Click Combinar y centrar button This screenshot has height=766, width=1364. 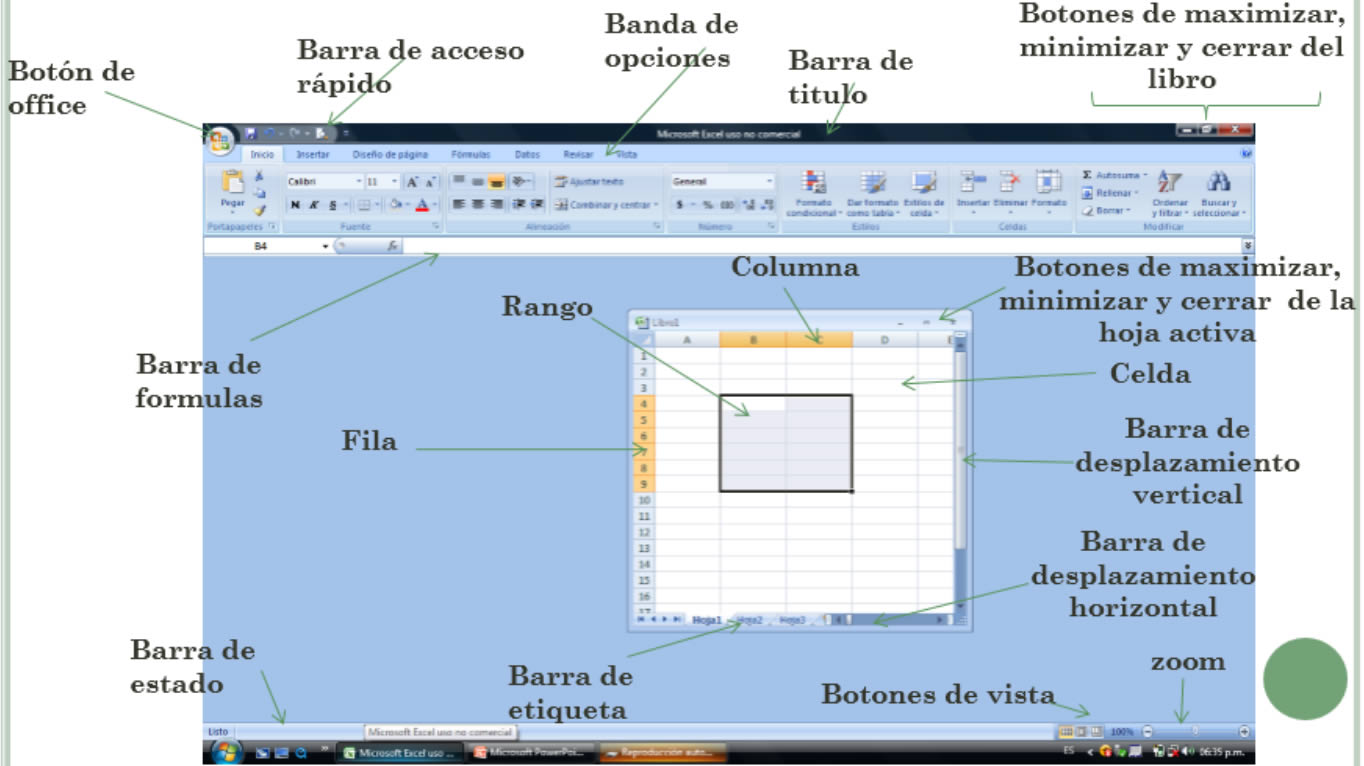(x=606, y=205)
